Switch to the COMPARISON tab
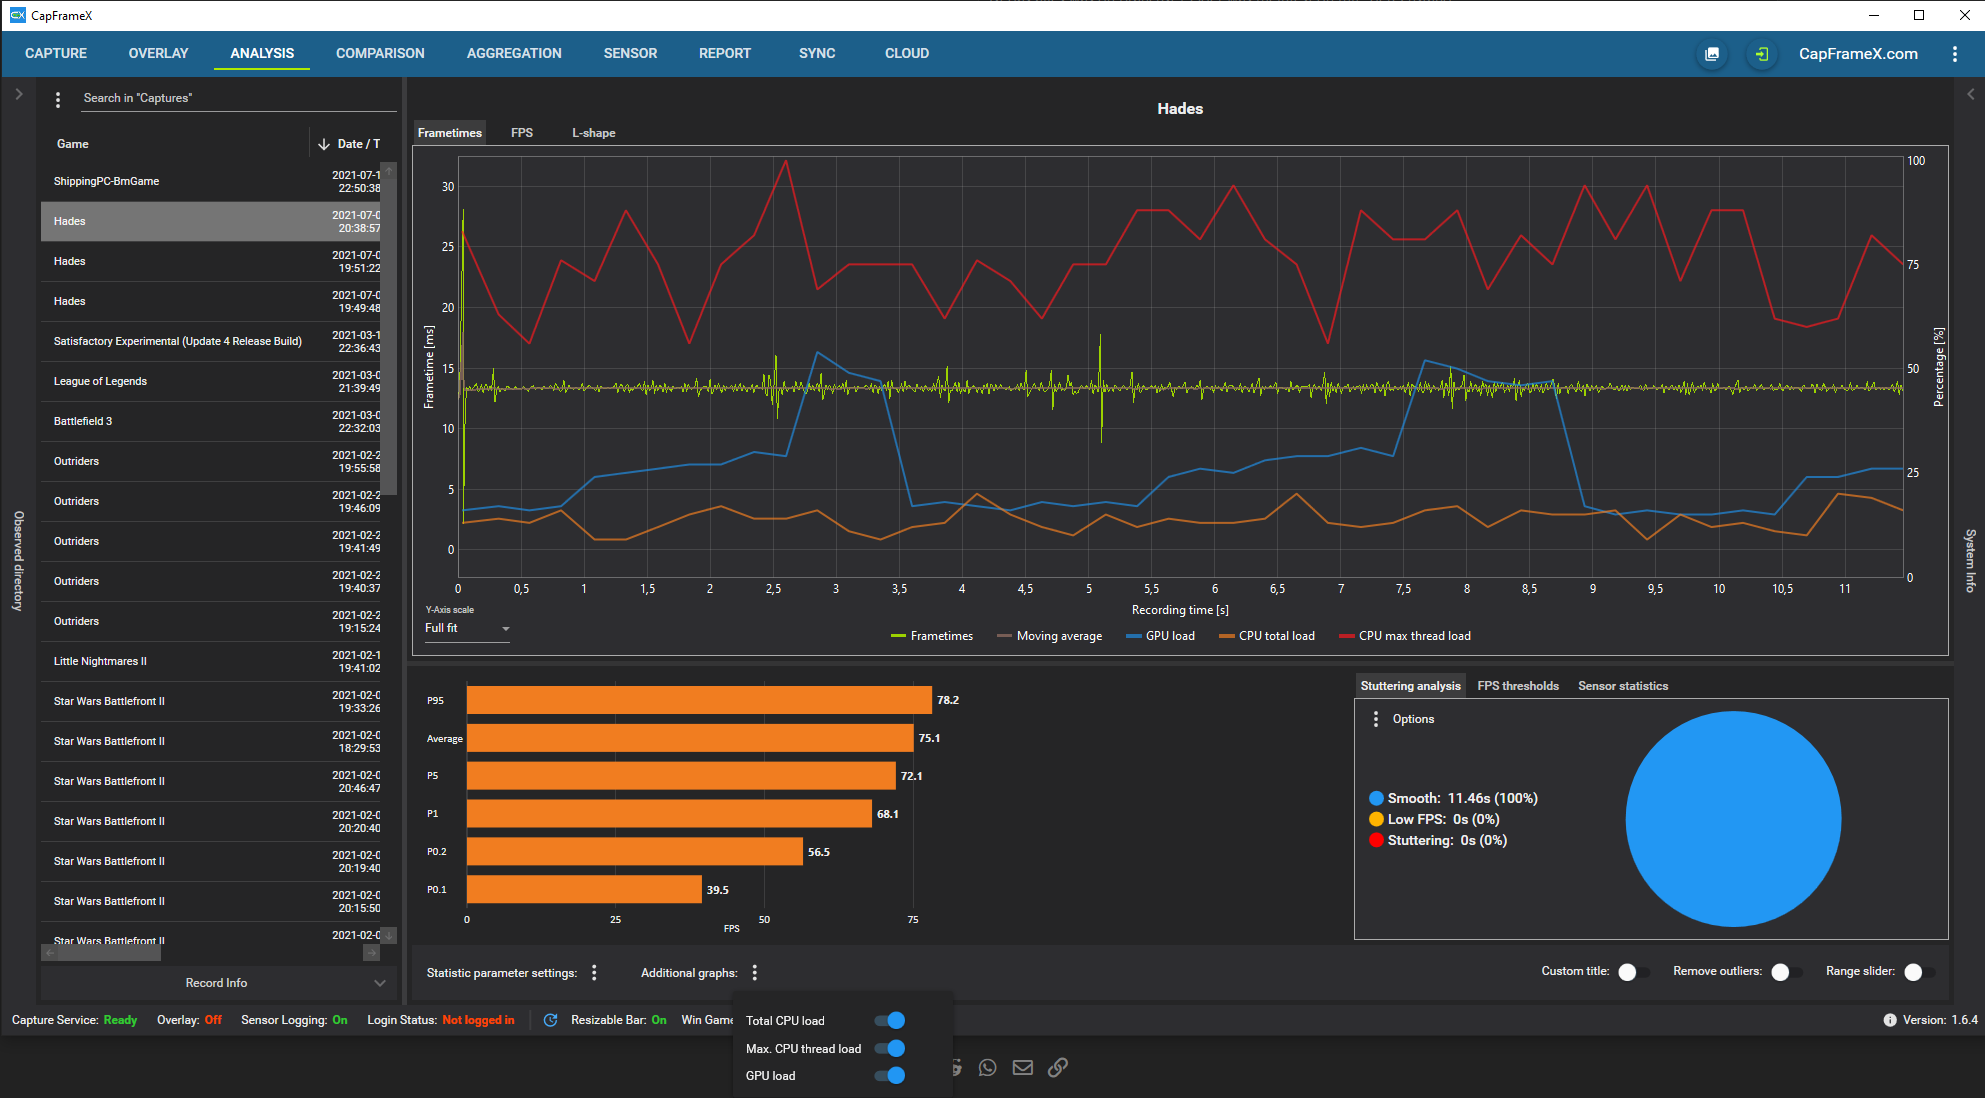The height and width of the screenshot is (1098, 1985). (380, 54)
